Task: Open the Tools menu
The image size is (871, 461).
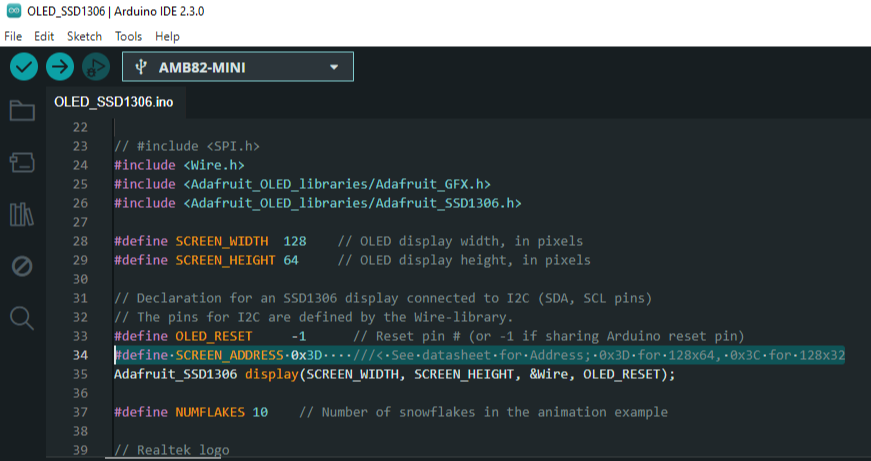Action: coord(128,36)
